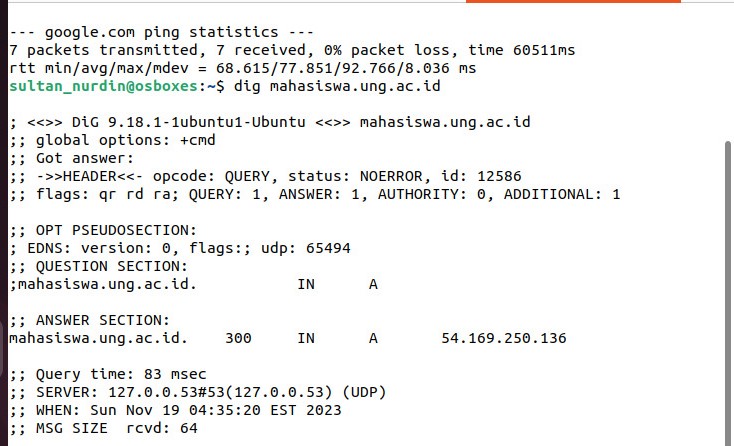The image size is (734, 446).
Task: Click the typed command dig mahasiswa.ung.ac.id
Action: point(337,86)
